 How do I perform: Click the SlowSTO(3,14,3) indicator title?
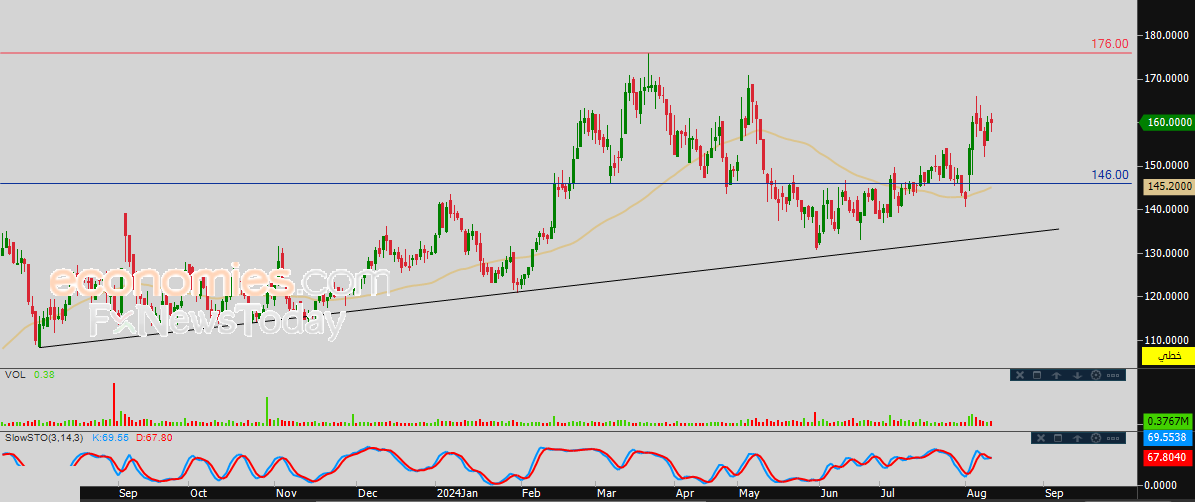point(44,437)
